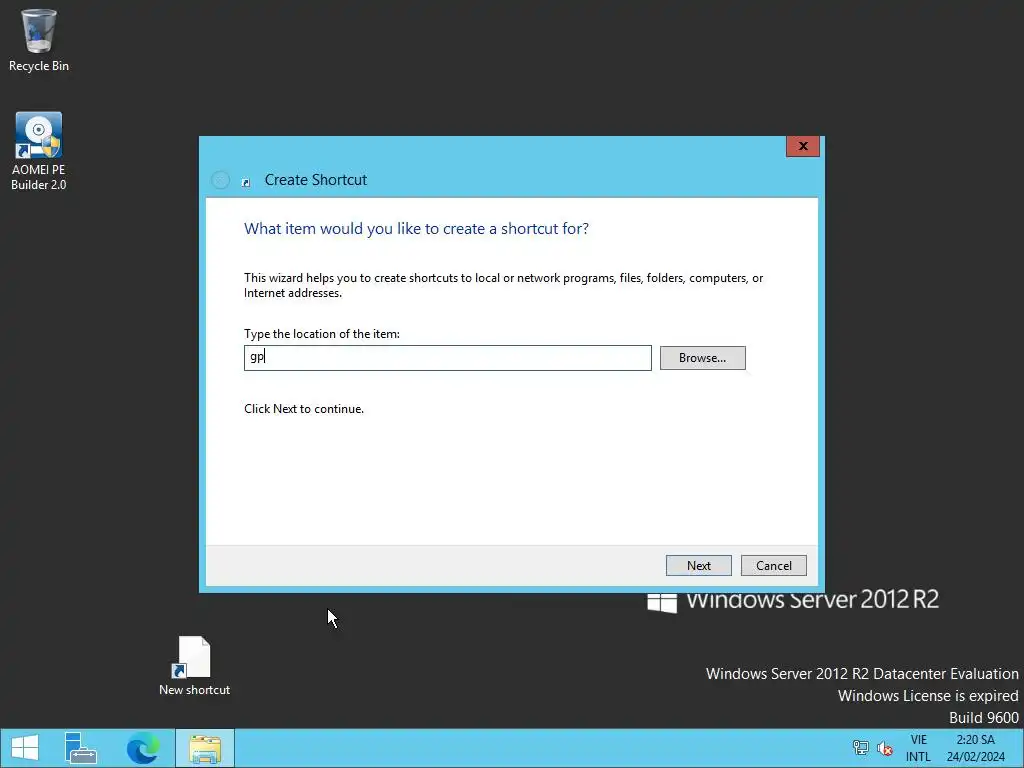Open File Explorer from the taskbar
This screenshot has width=1024, height=768.
[x=205, y=748]
